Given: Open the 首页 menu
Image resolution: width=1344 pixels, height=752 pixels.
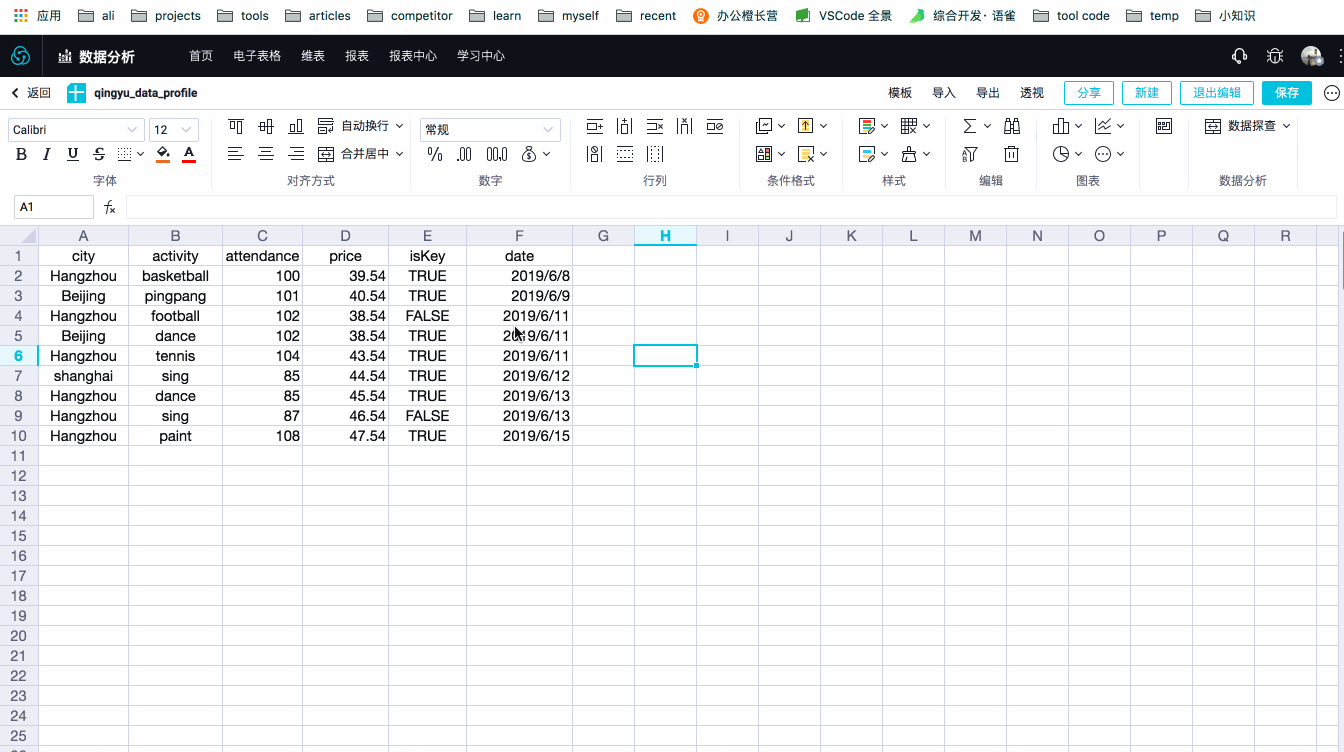Looking at the screenshot, I should click(201, 56).
